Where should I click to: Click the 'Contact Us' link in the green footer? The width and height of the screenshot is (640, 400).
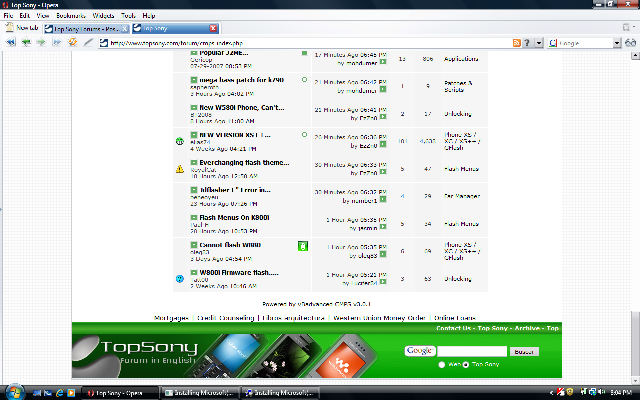(453, 328)
